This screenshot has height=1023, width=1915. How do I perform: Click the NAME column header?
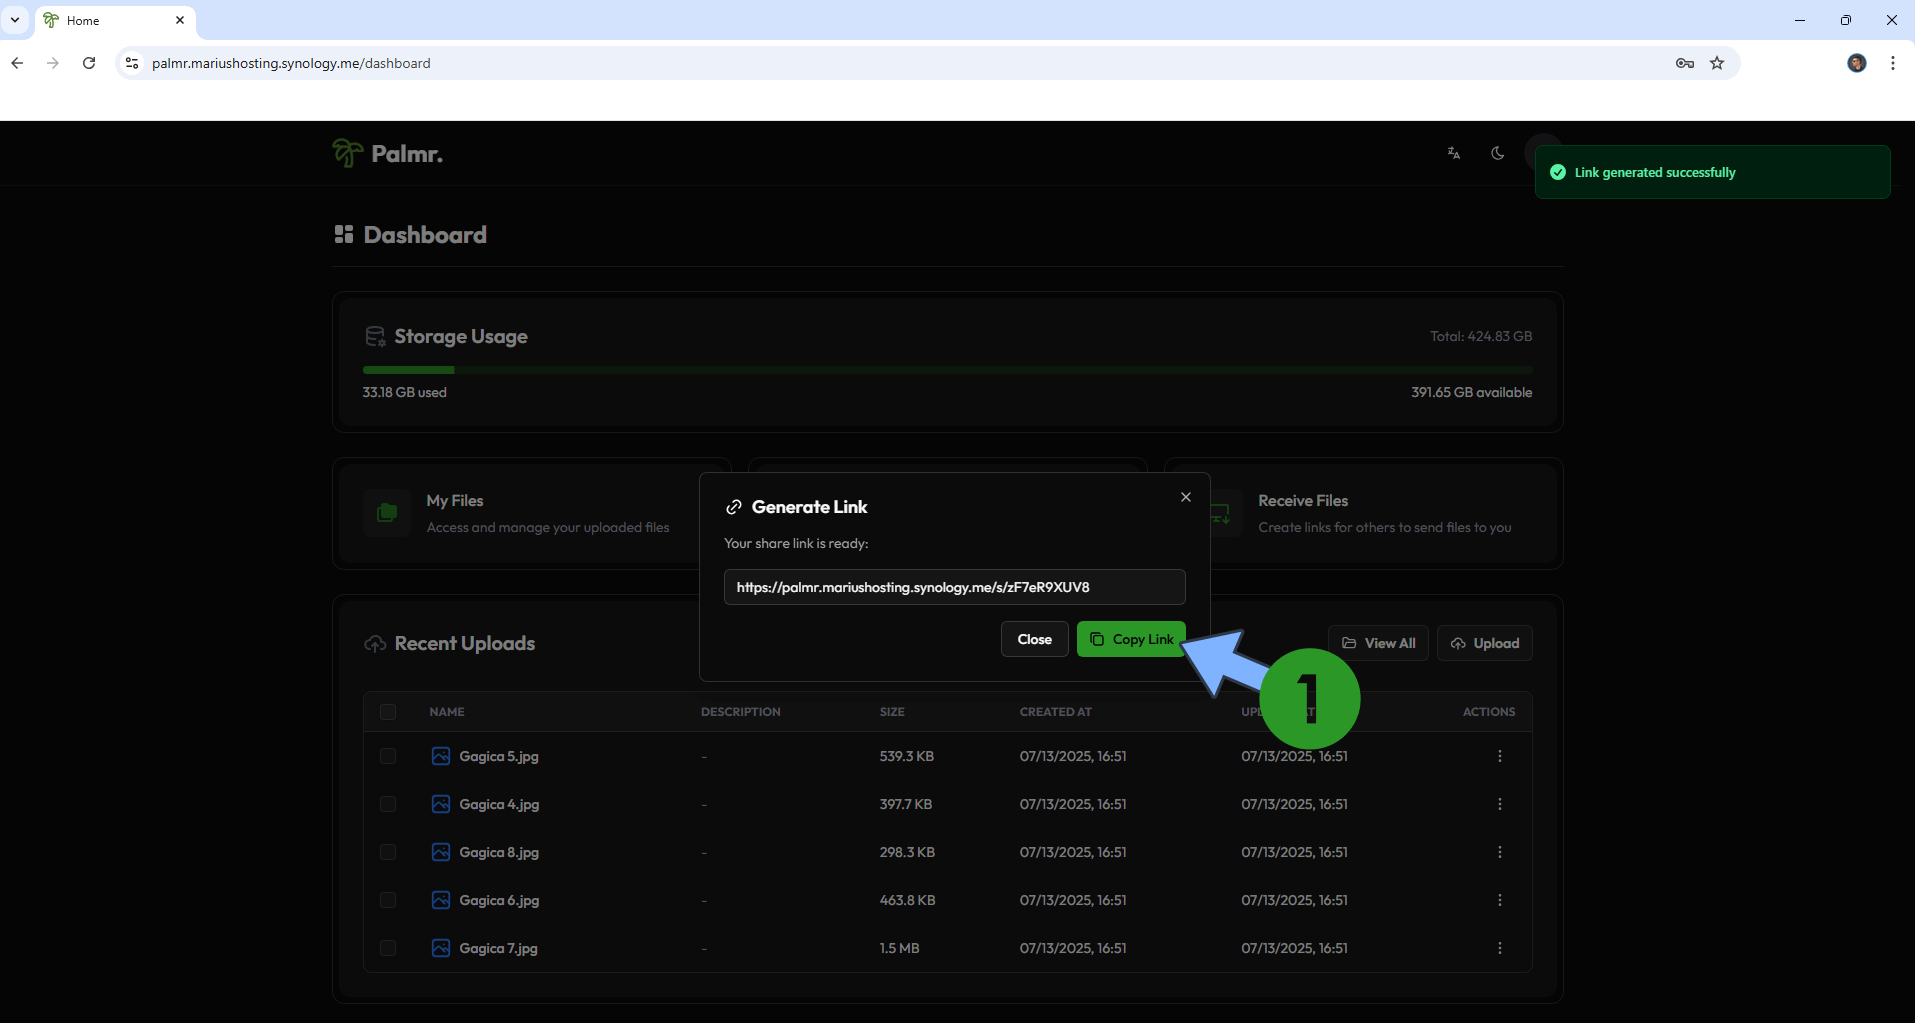[x=447, y=712]
